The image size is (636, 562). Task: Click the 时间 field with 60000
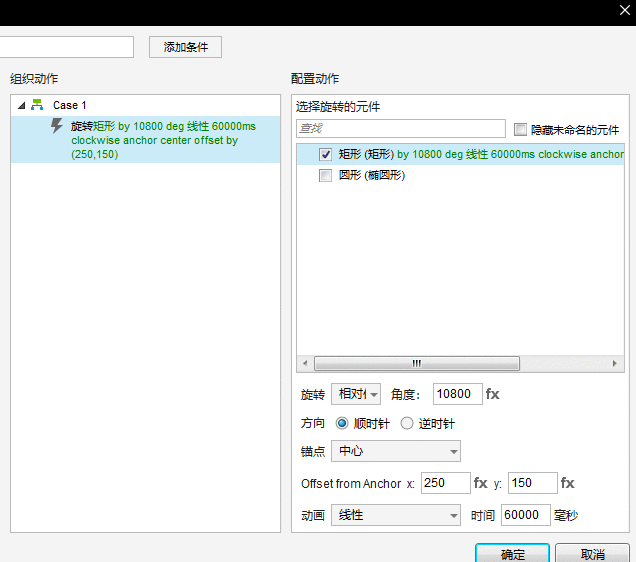[526, 515]
